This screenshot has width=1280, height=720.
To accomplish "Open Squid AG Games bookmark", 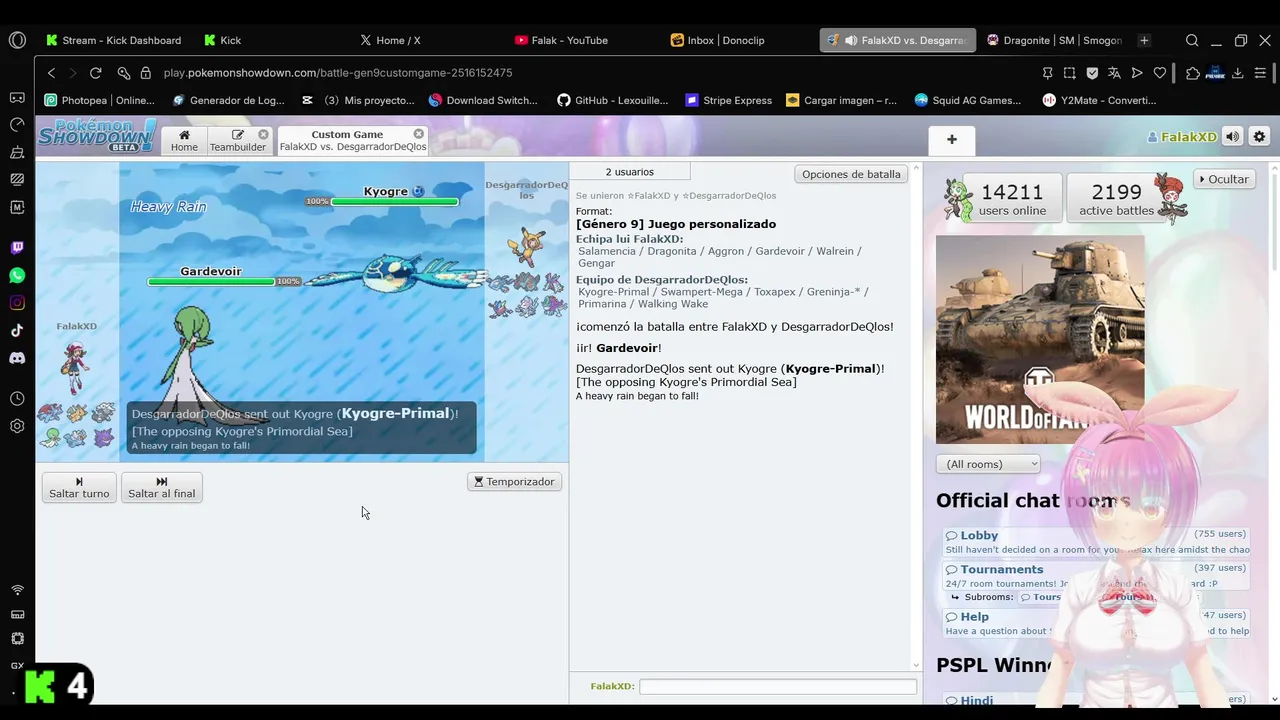I will pyautogui.click(x=968, y=100).
